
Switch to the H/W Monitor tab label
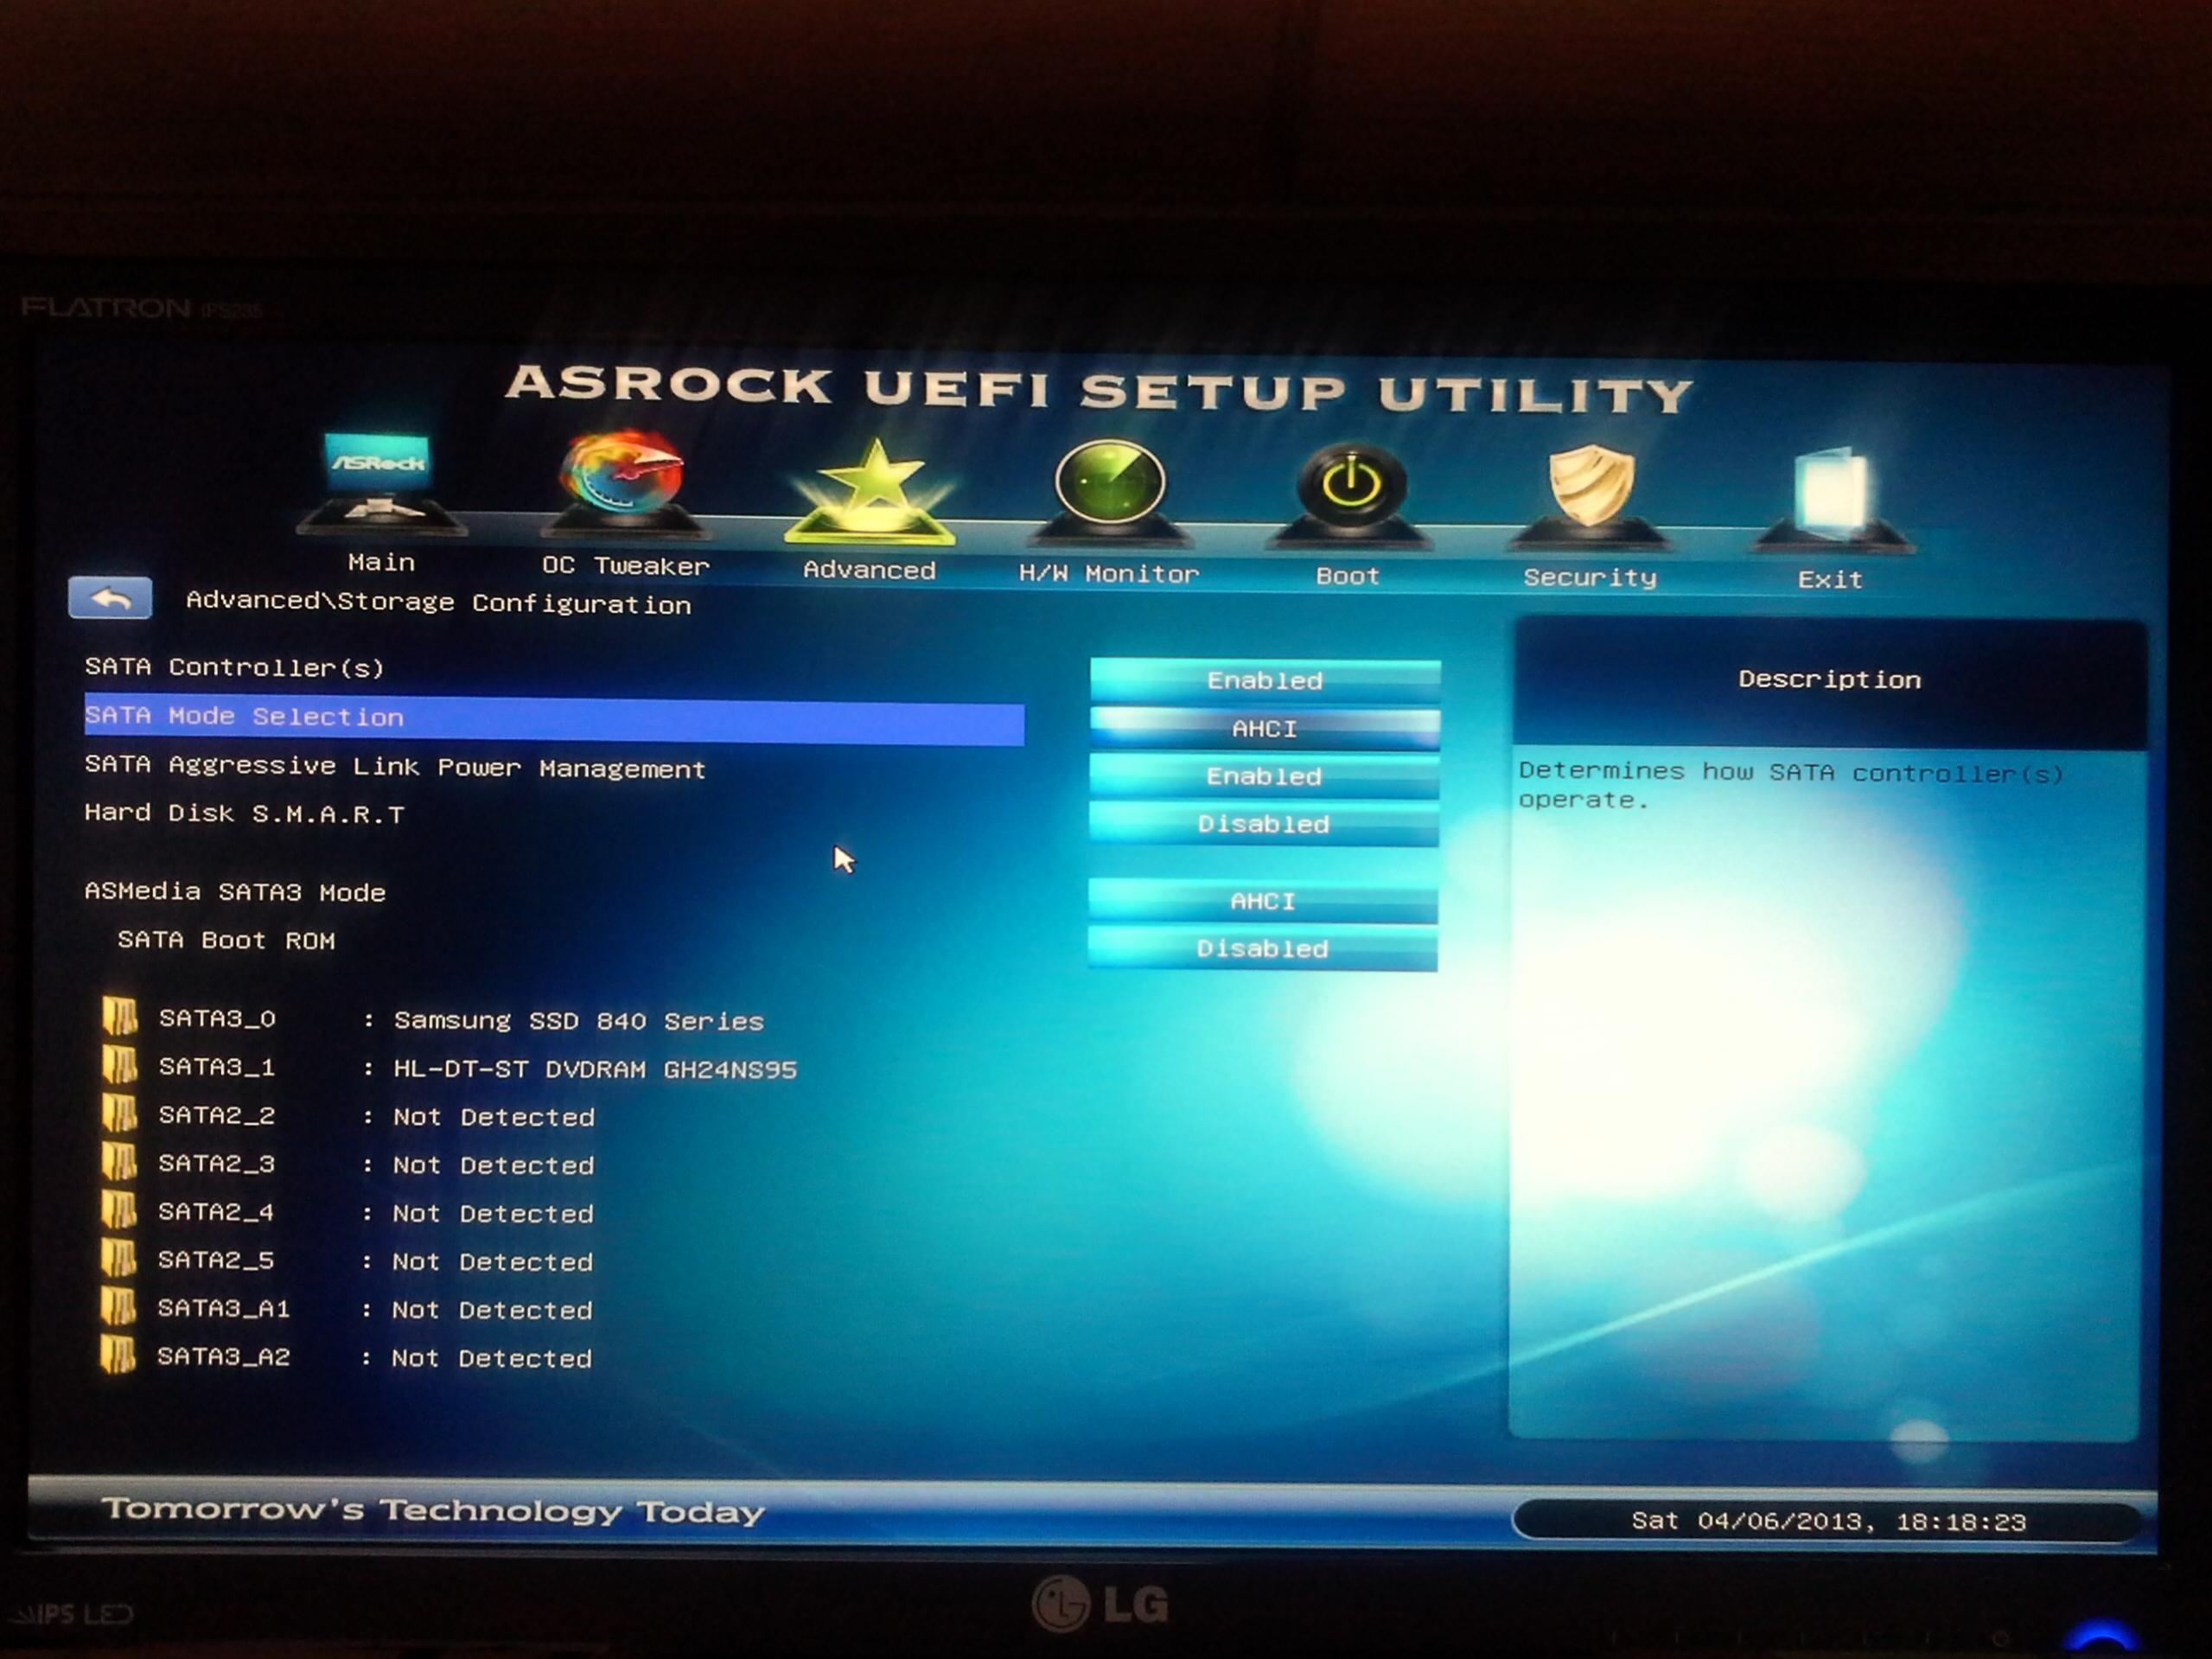(1109, 573)
